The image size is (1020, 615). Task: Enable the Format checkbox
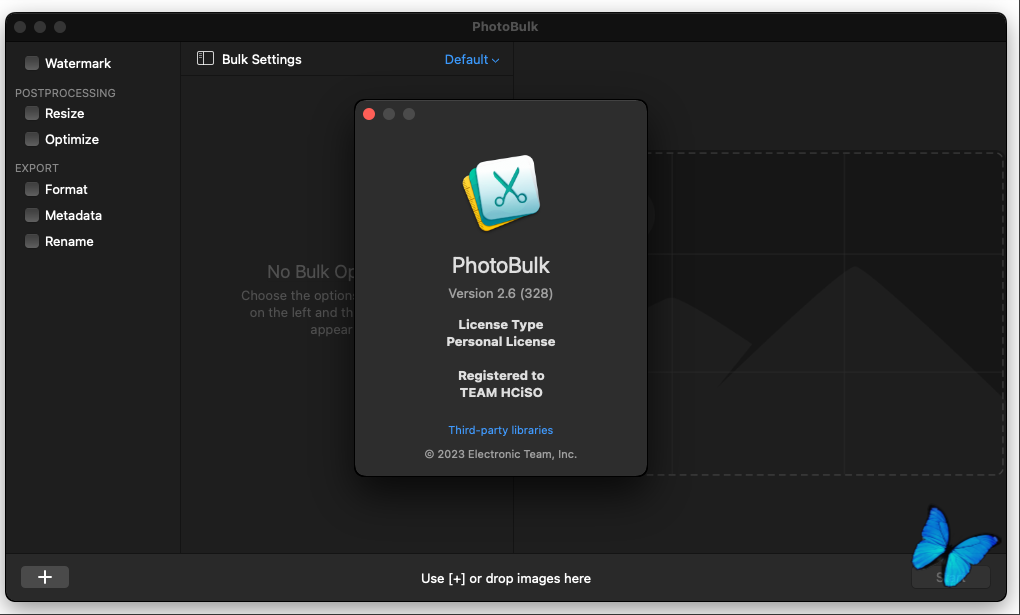[x=32, y=189]
